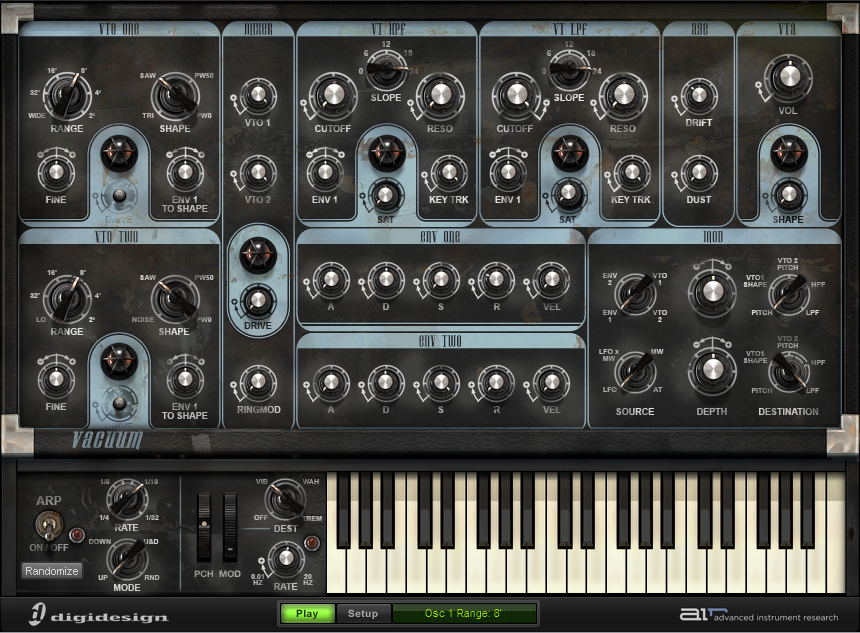Click the top mod SOURCE selector knob
860x633 pixels.
635,293
